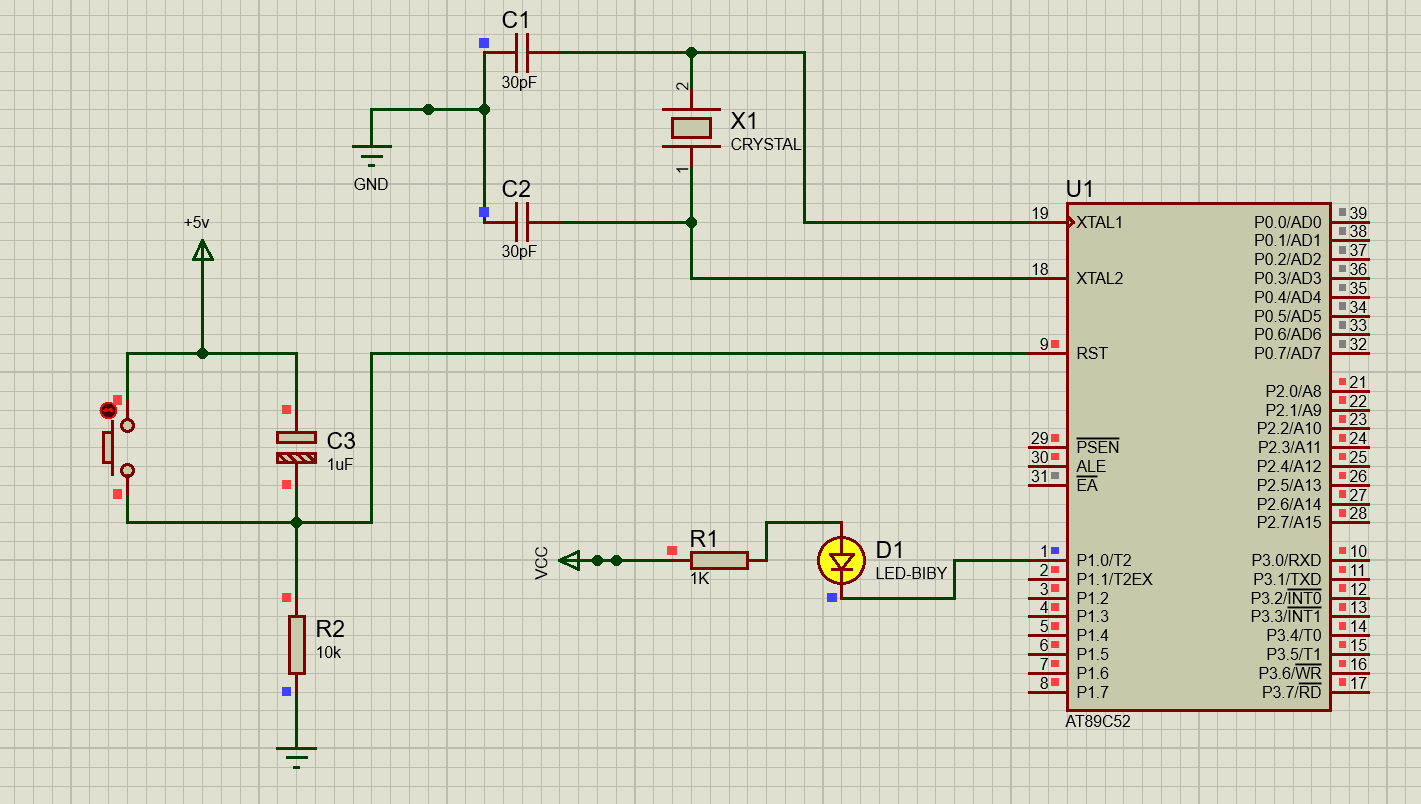Click the LED-BIBY value label

tap(911, 574)
